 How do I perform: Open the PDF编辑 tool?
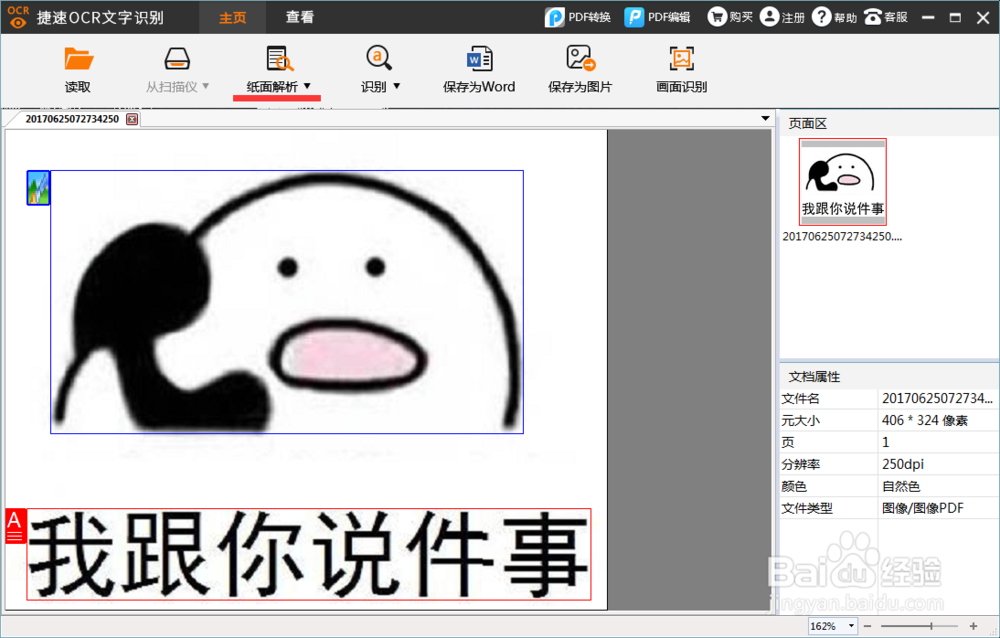pos(657,17)
